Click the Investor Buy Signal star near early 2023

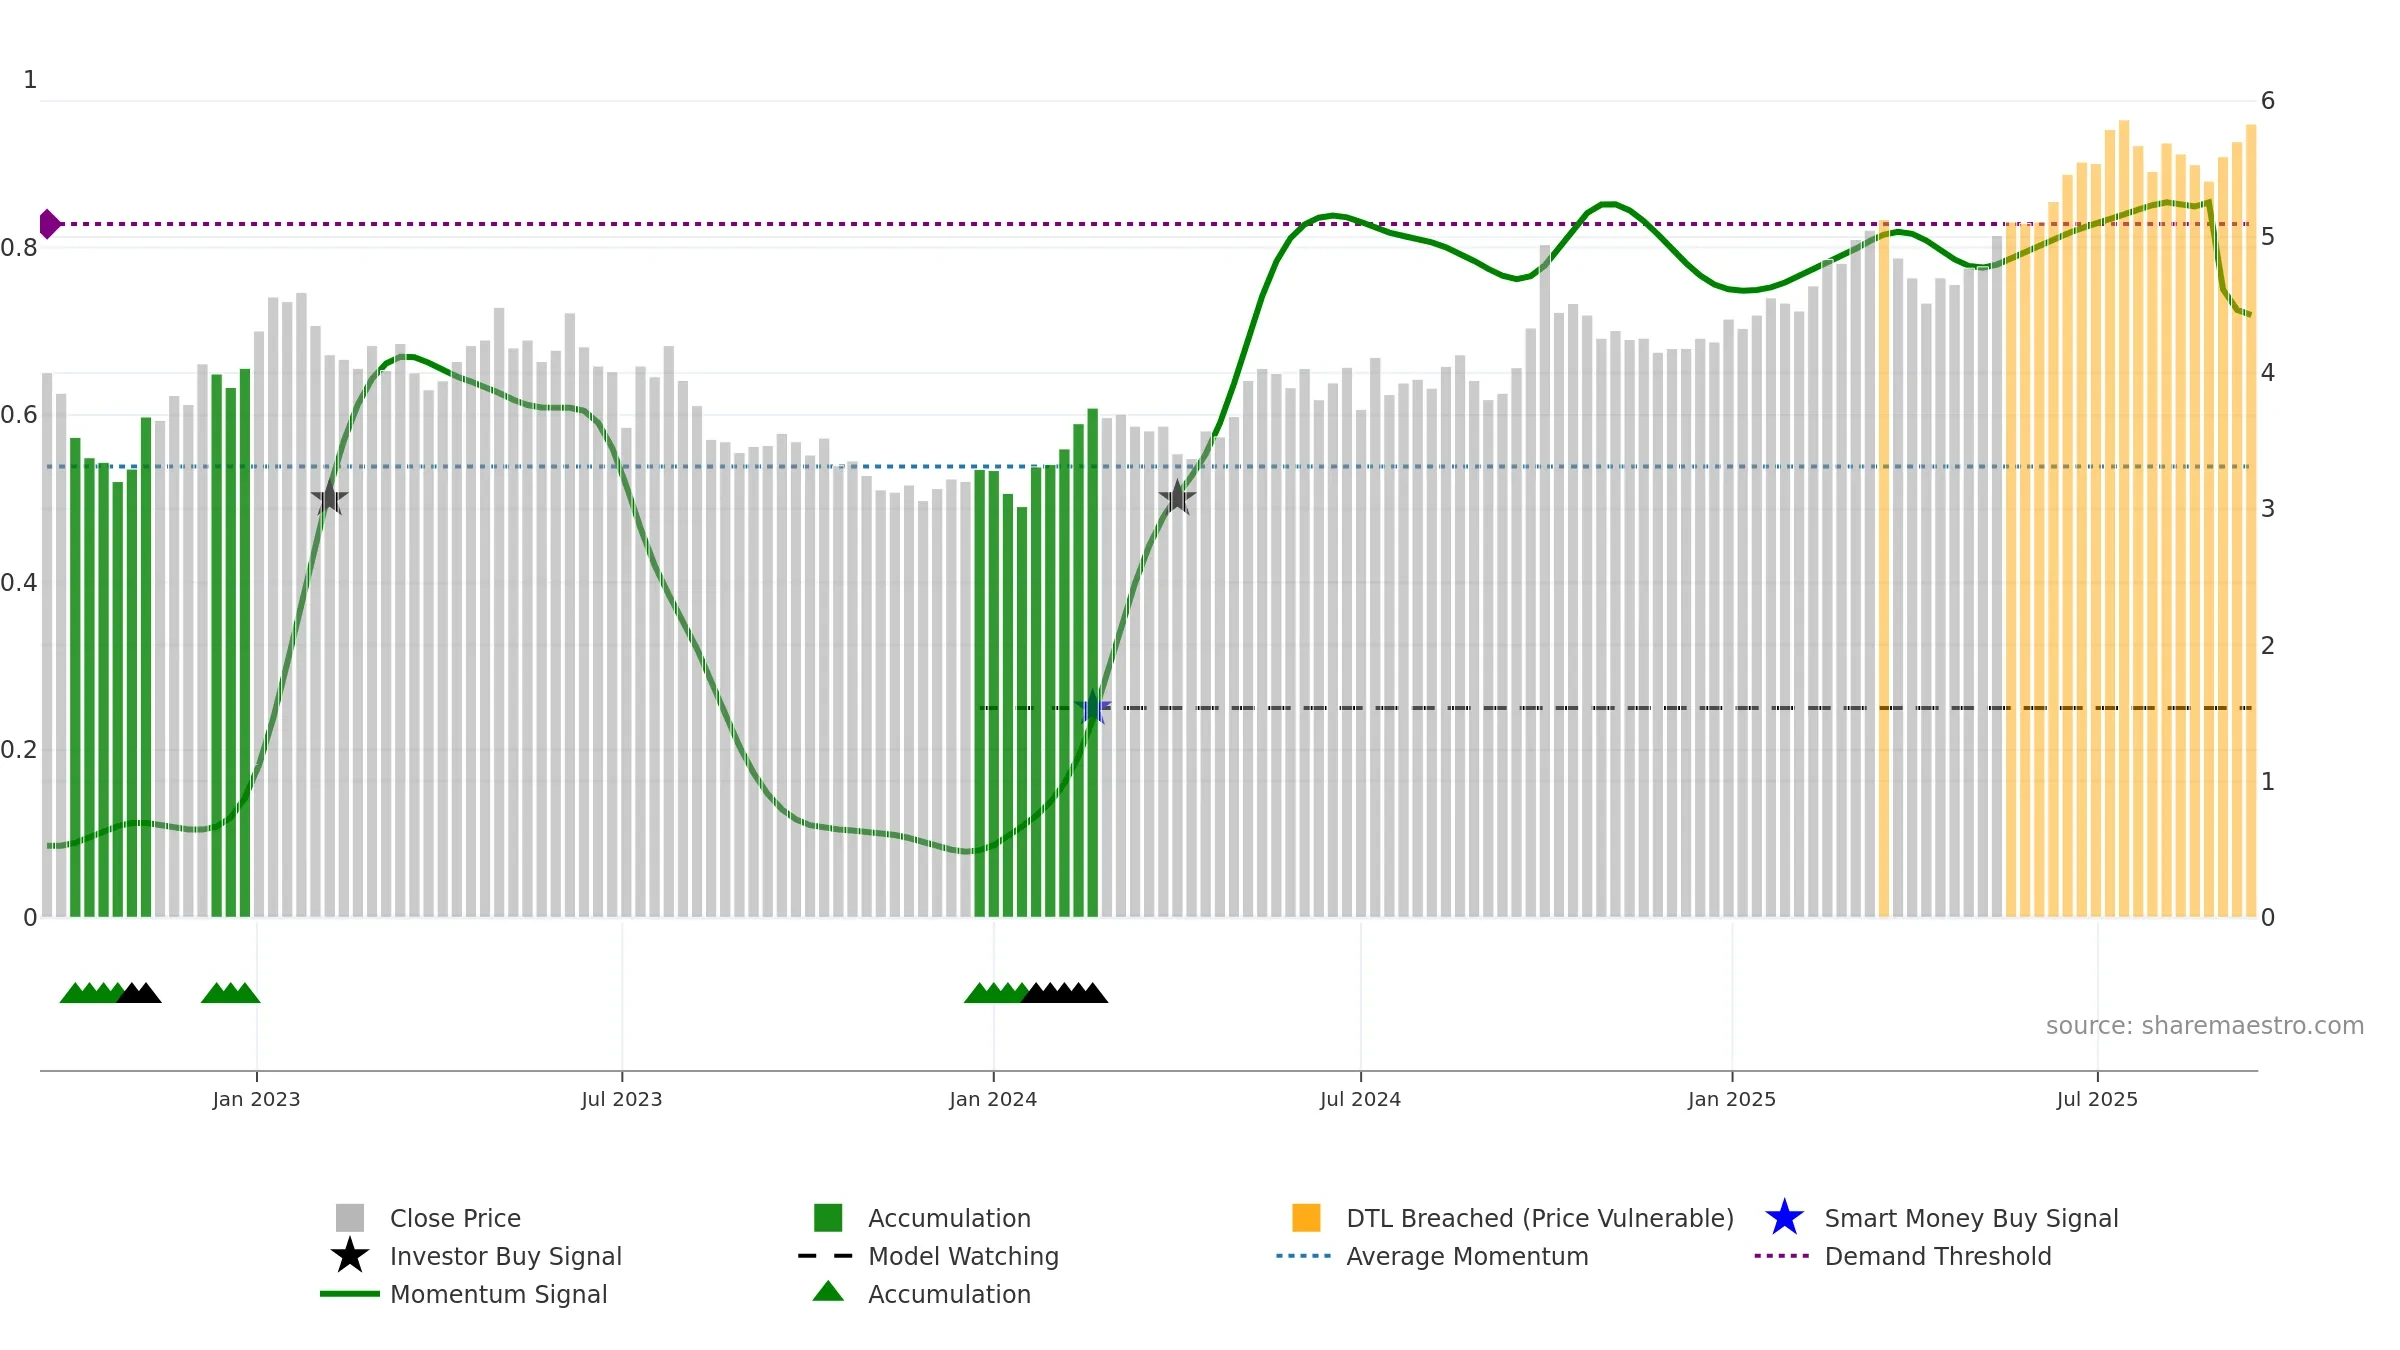[329, 497]
